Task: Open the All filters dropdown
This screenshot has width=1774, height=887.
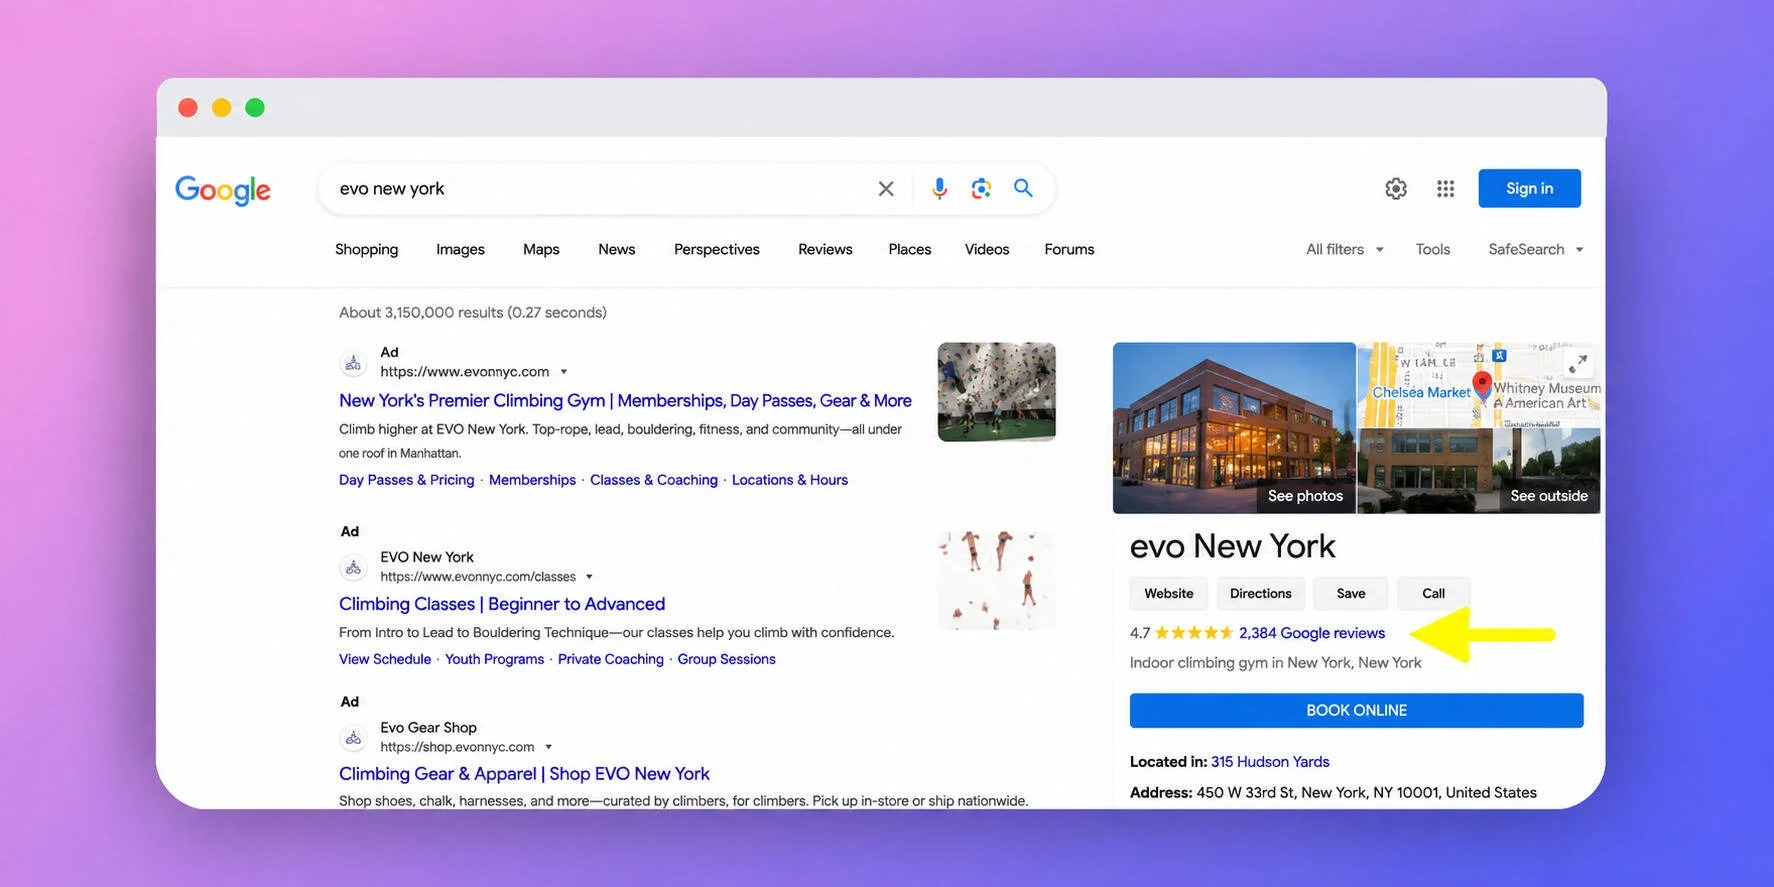Action: pos(1345,249)
